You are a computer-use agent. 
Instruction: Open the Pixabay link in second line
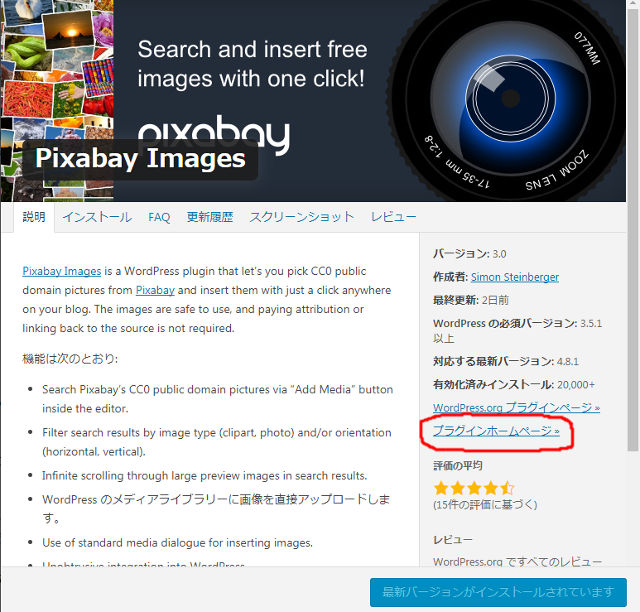(x=155, y=290)
